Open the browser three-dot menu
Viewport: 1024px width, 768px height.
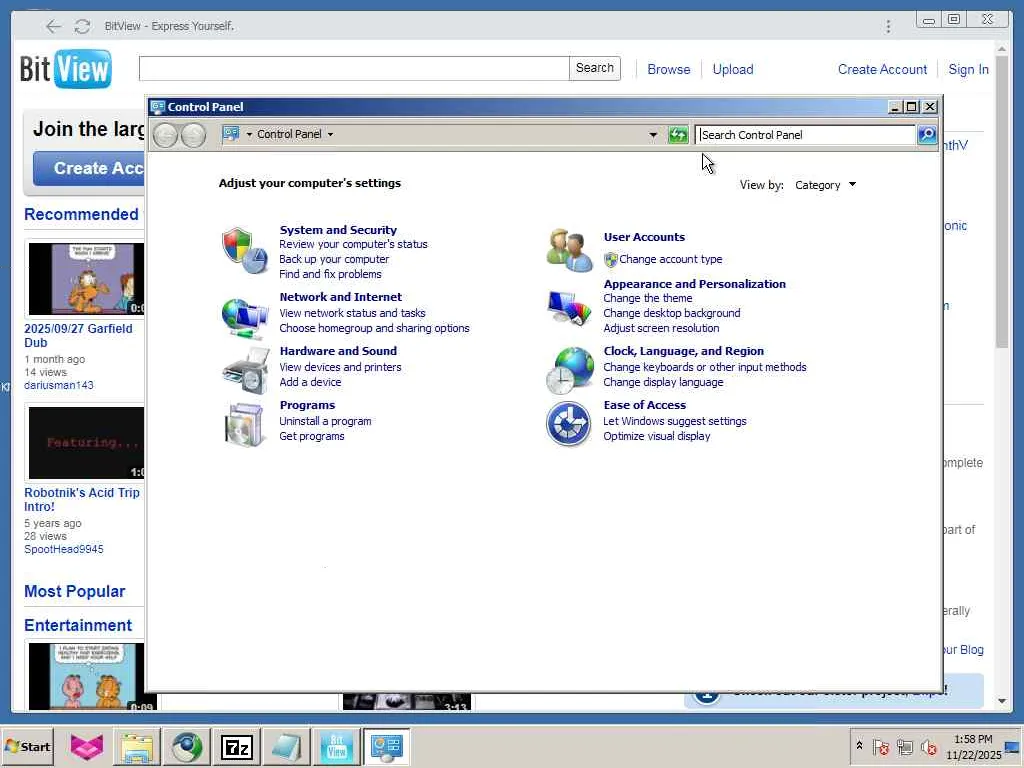pyautogui.click(x=888, y=26)
